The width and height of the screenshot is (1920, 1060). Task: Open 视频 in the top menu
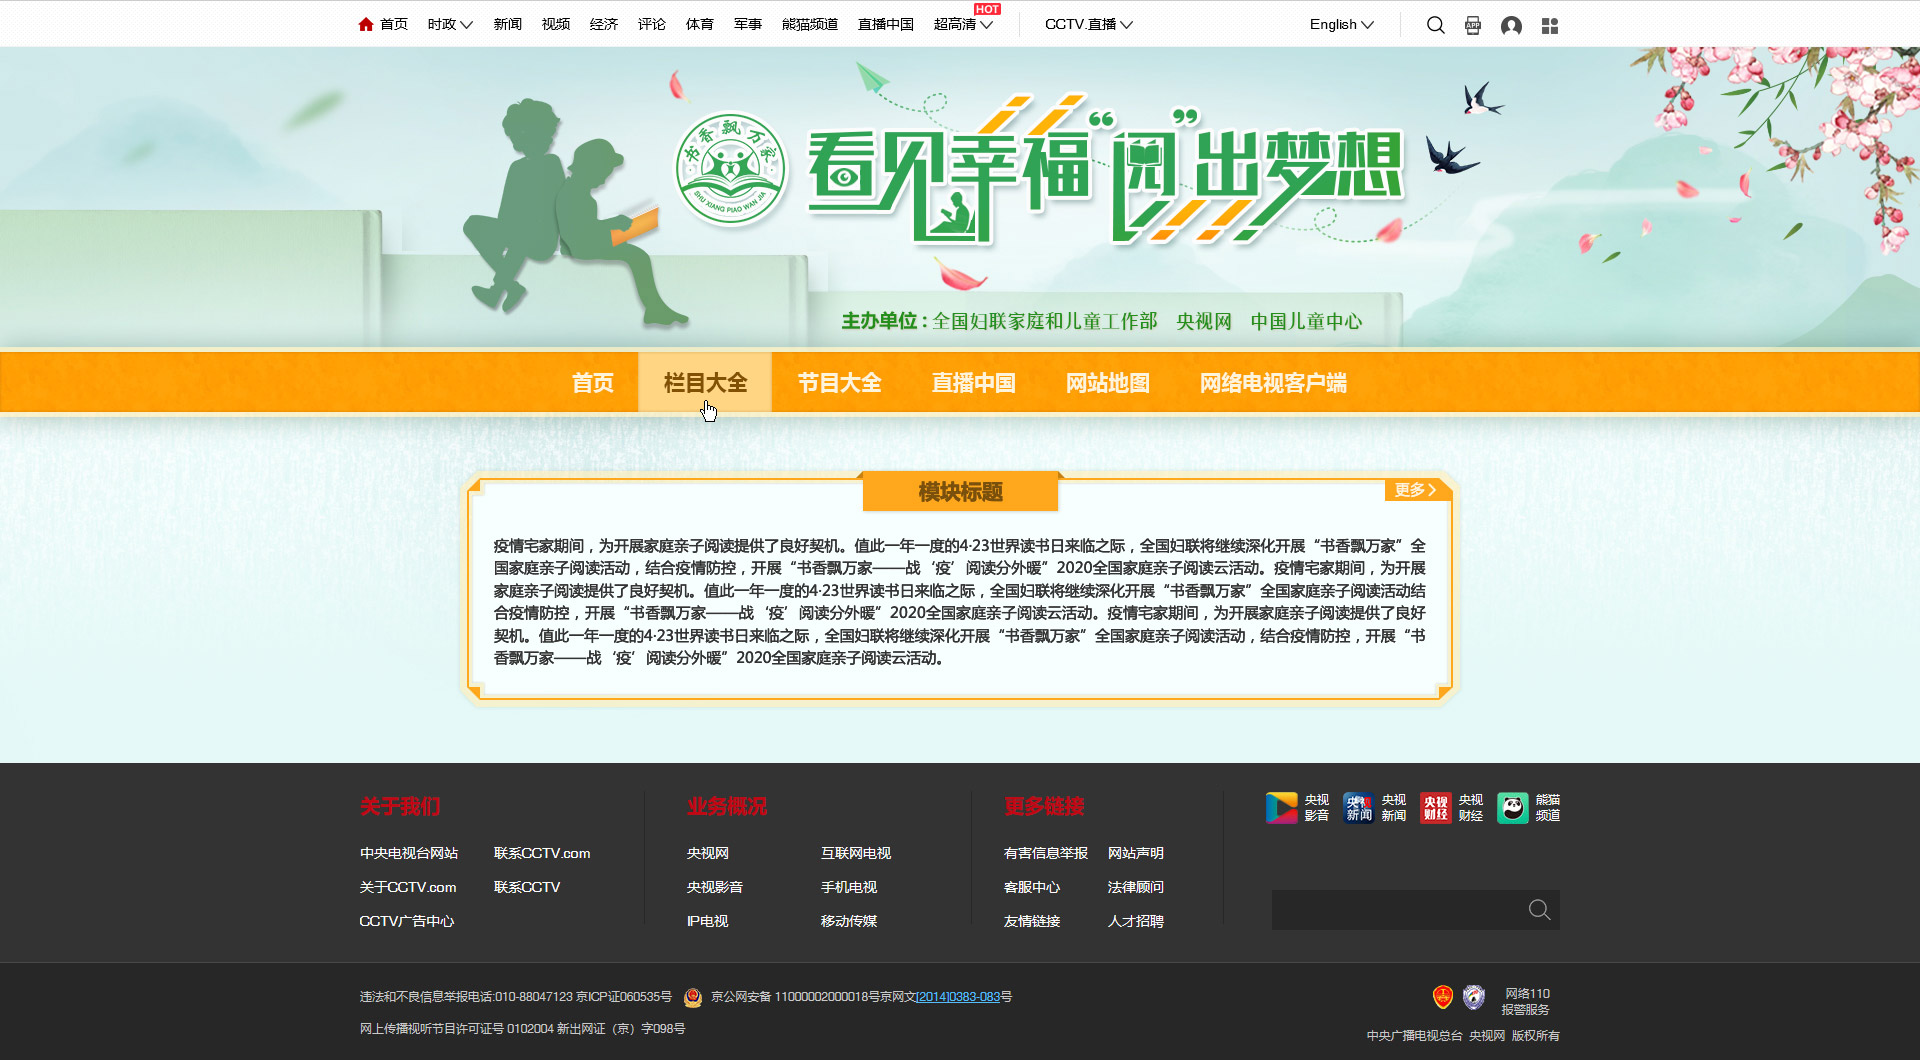pyautogui.click(x=556, y=24)
